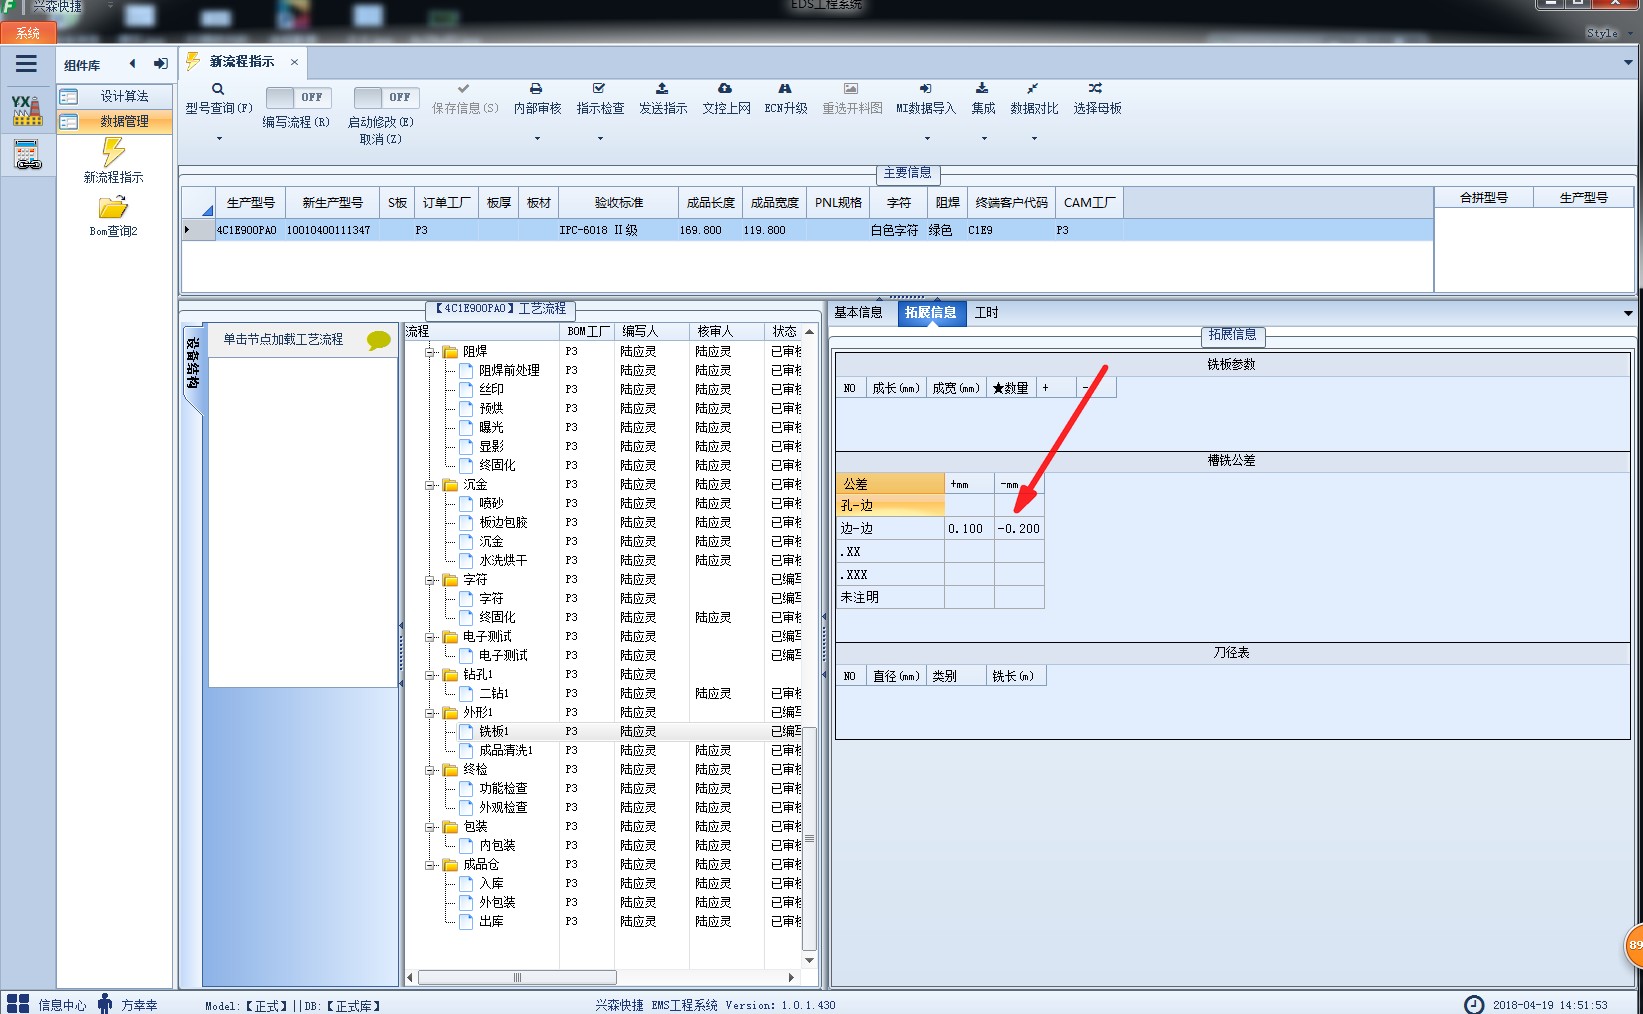Screen dimensions: 1643x1014
Task: Select 成品清洗1 tree node
Action: coord(505,751)
